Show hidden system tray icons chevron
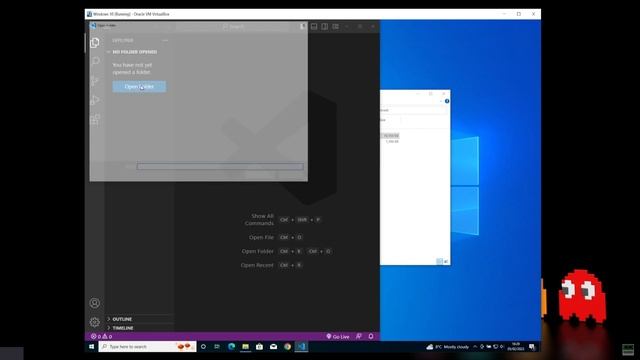This screenshot has width=640, height=360. click(x=475, y=347)
